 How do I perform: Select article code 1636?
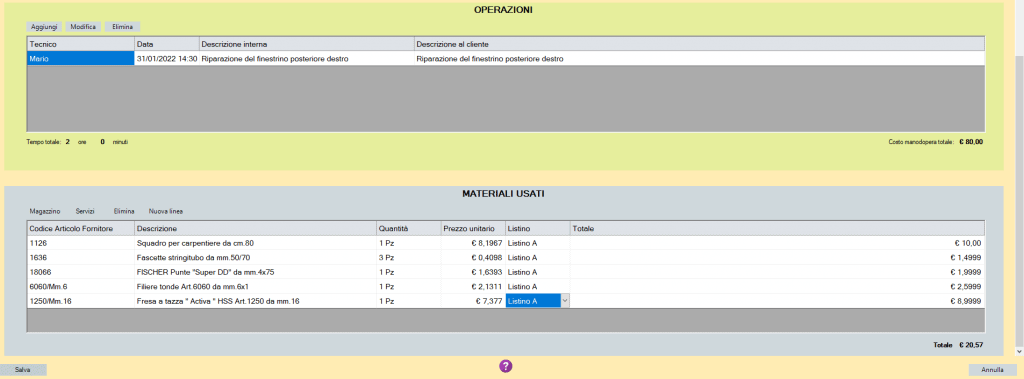point(80,257)
